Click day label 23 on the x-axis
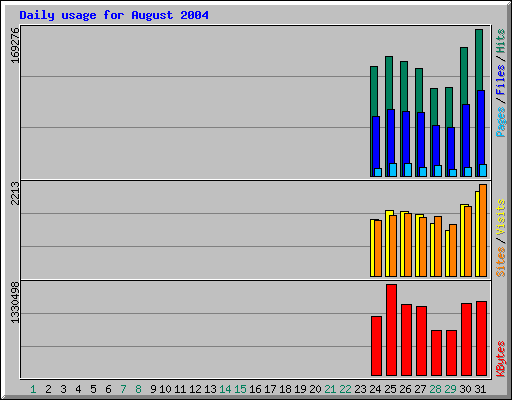The height and width of the screenshot is (400, 512). coord(360,389)
